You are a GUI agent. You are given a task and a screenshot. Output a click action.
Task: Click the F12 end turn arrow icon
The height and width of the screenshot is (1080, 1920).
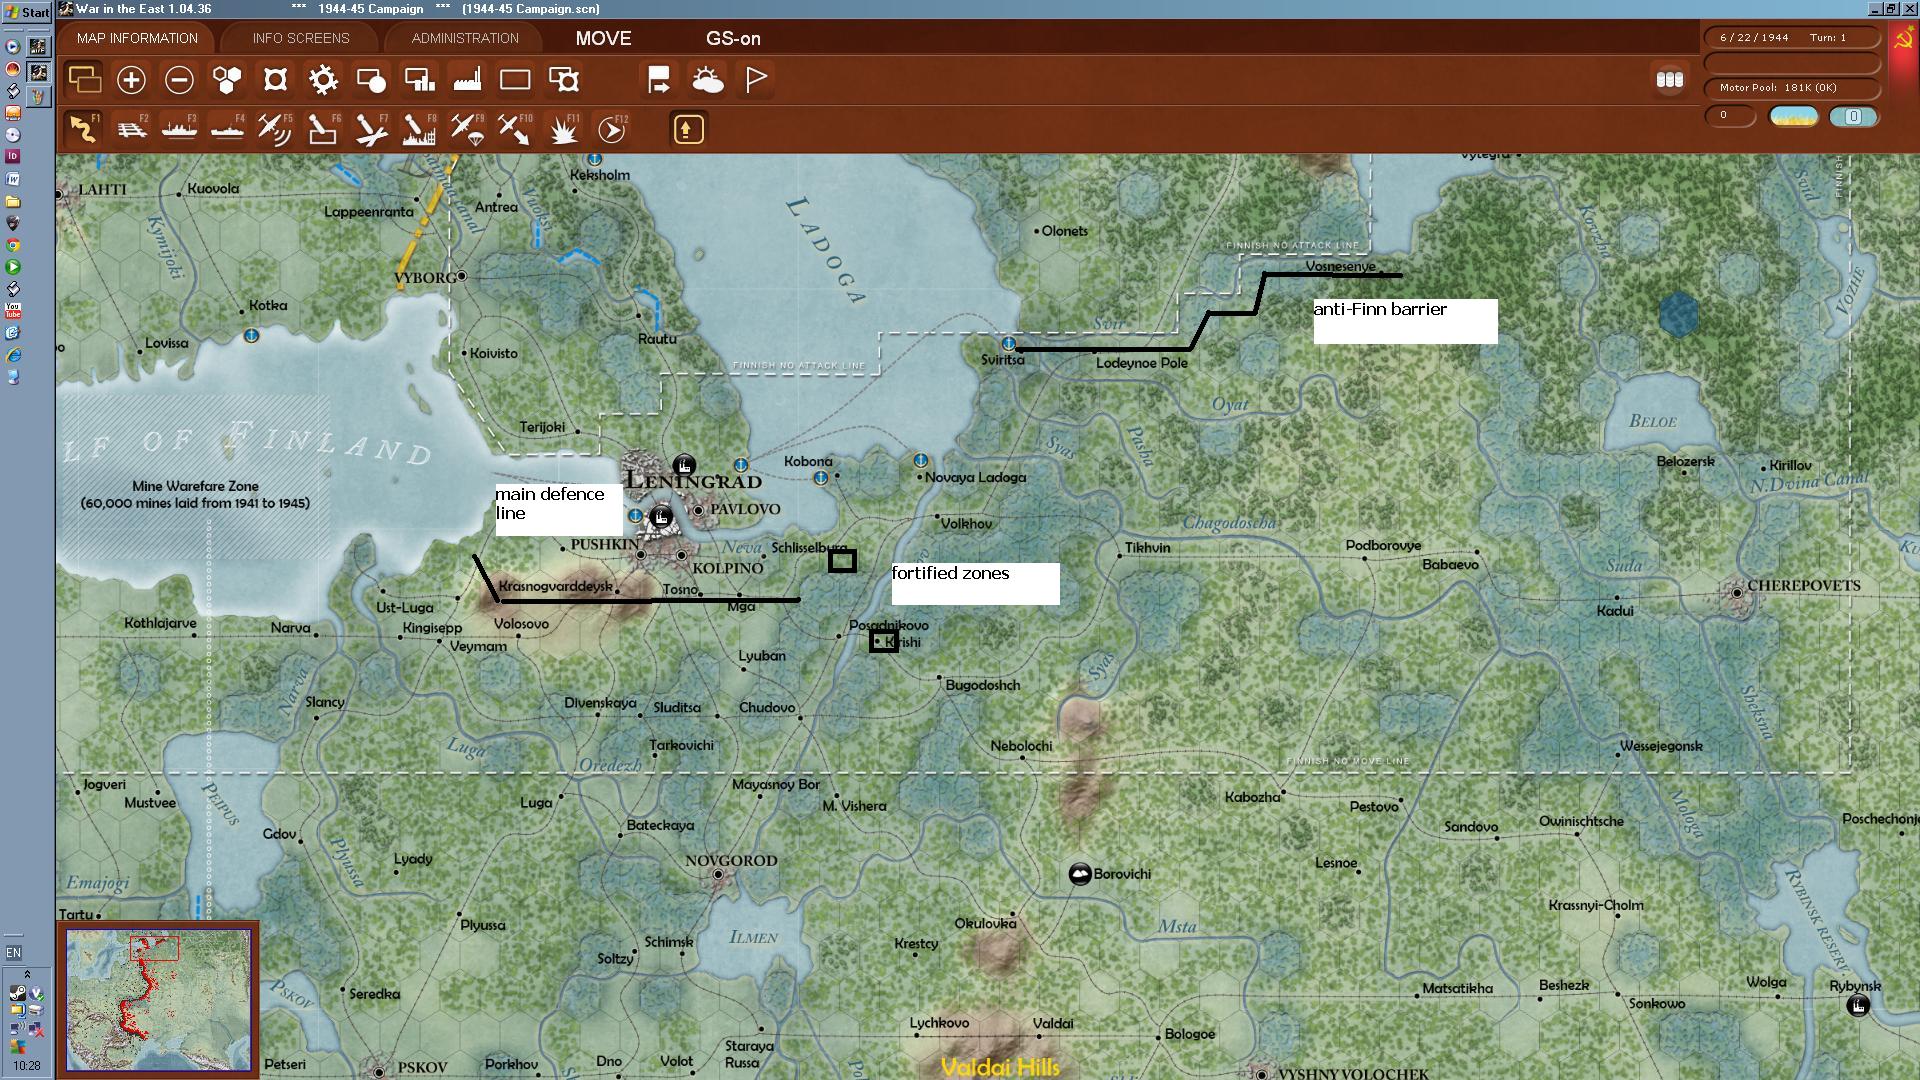click(x=611, y=130)
